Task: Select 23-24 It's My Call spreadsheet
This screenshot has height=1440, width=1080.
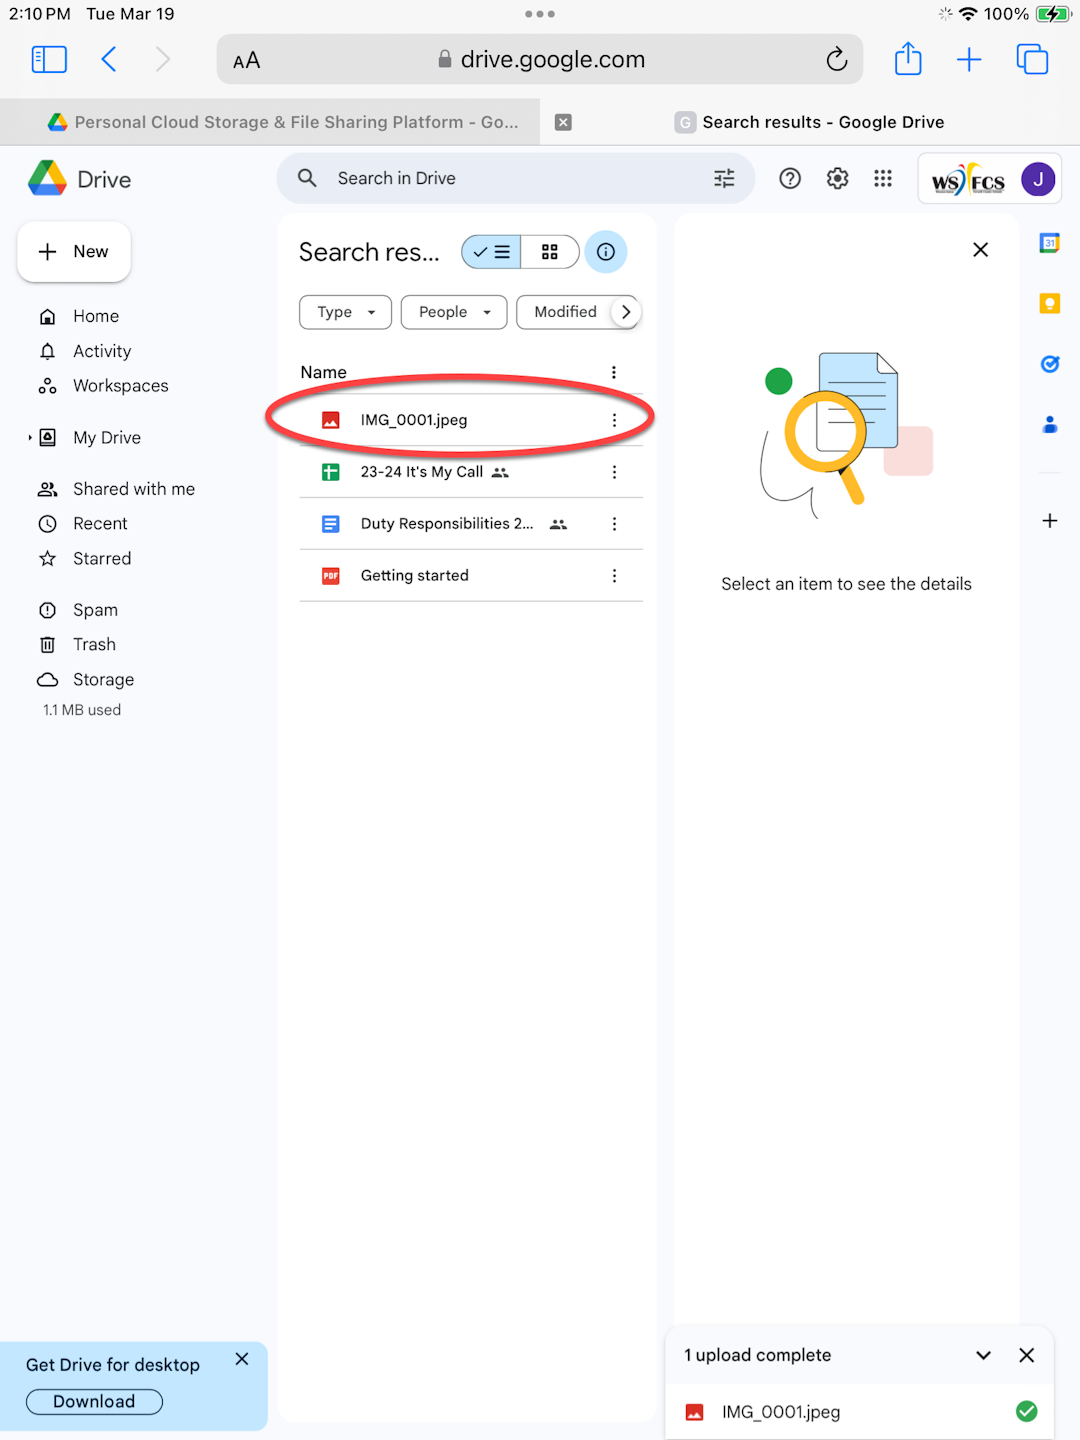Action: click(x=471, y=472)
